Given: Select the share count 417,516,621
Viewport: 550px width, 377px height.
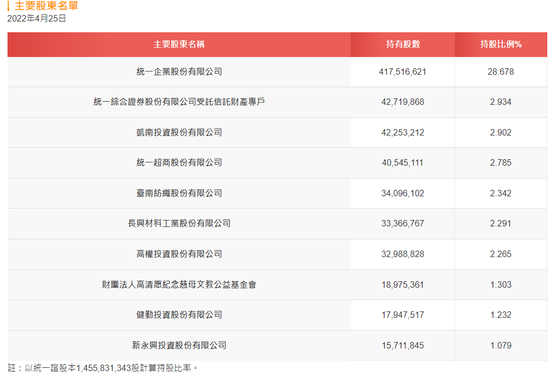Looking at the screenshot, I should (x=403, y=72).
